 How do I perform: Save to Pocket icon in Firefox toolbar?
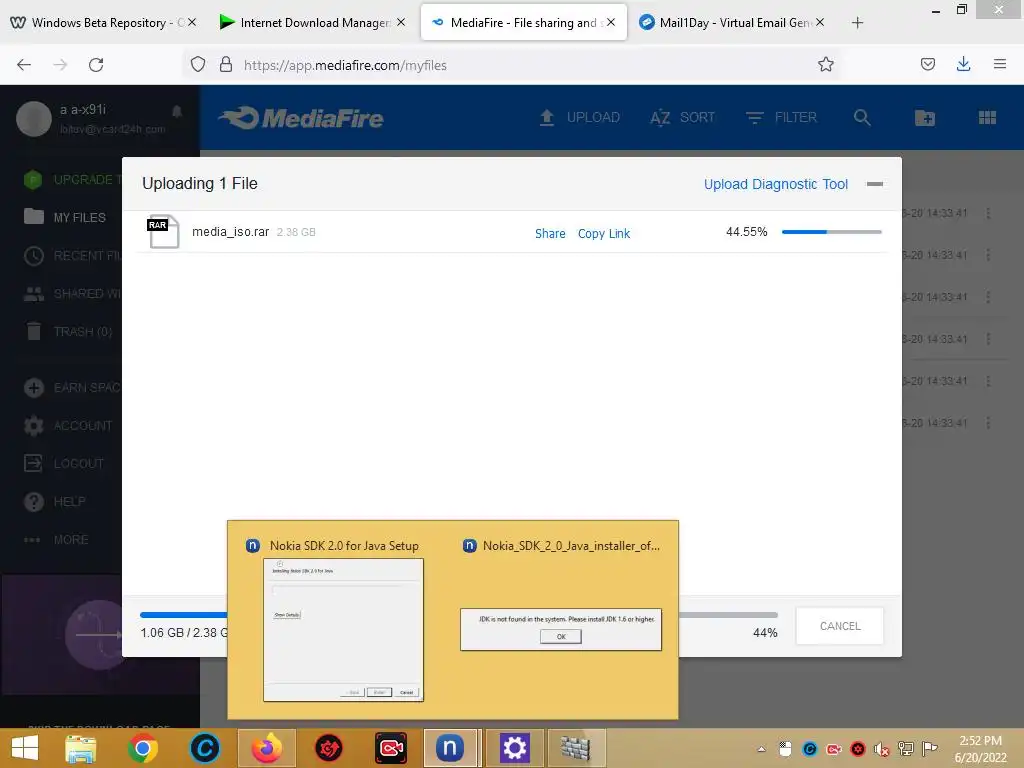click(927, 64)
